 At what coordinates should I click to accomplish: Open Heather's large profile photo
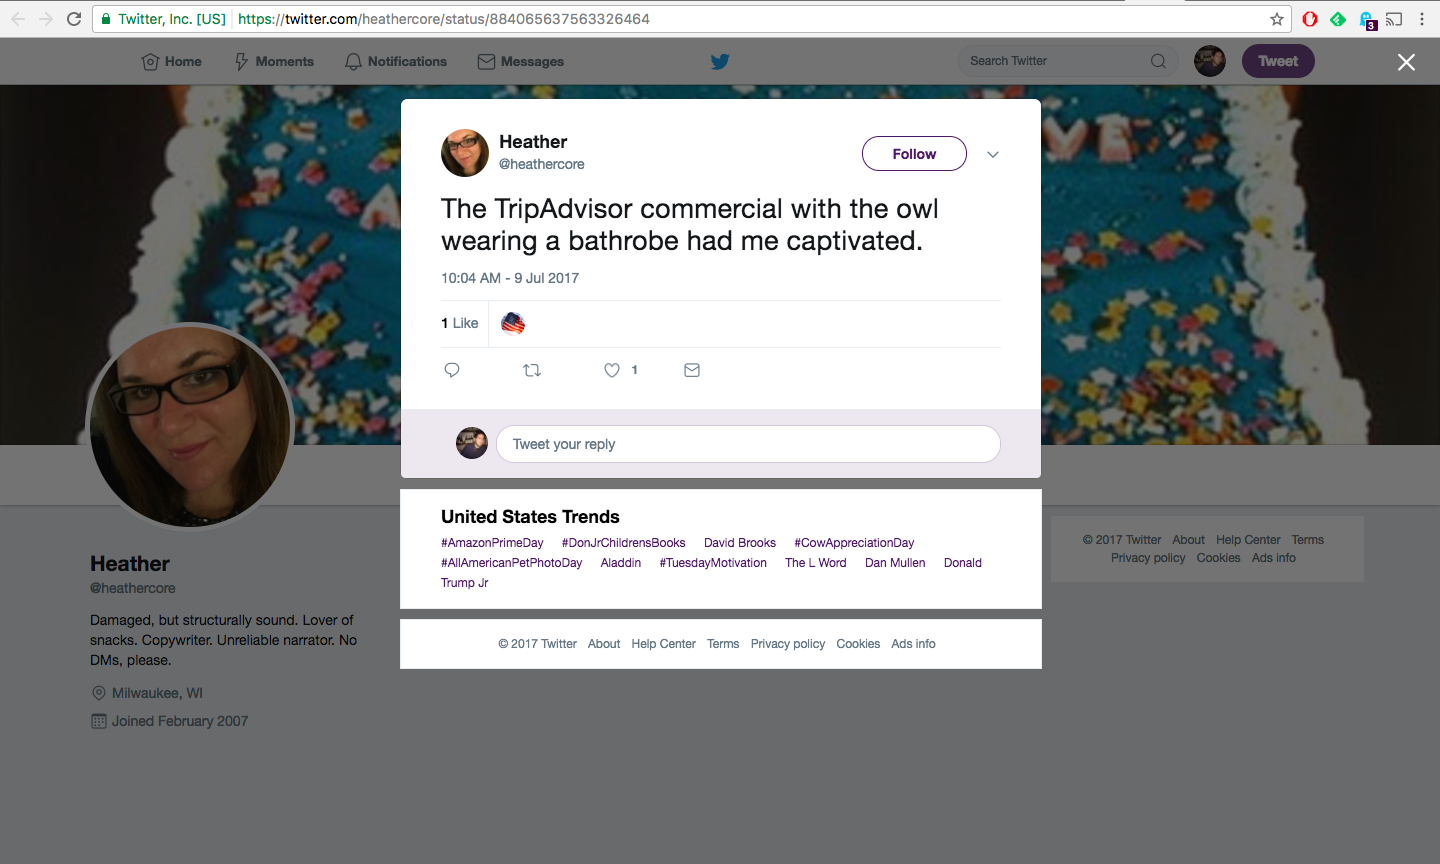coord(190,427)
